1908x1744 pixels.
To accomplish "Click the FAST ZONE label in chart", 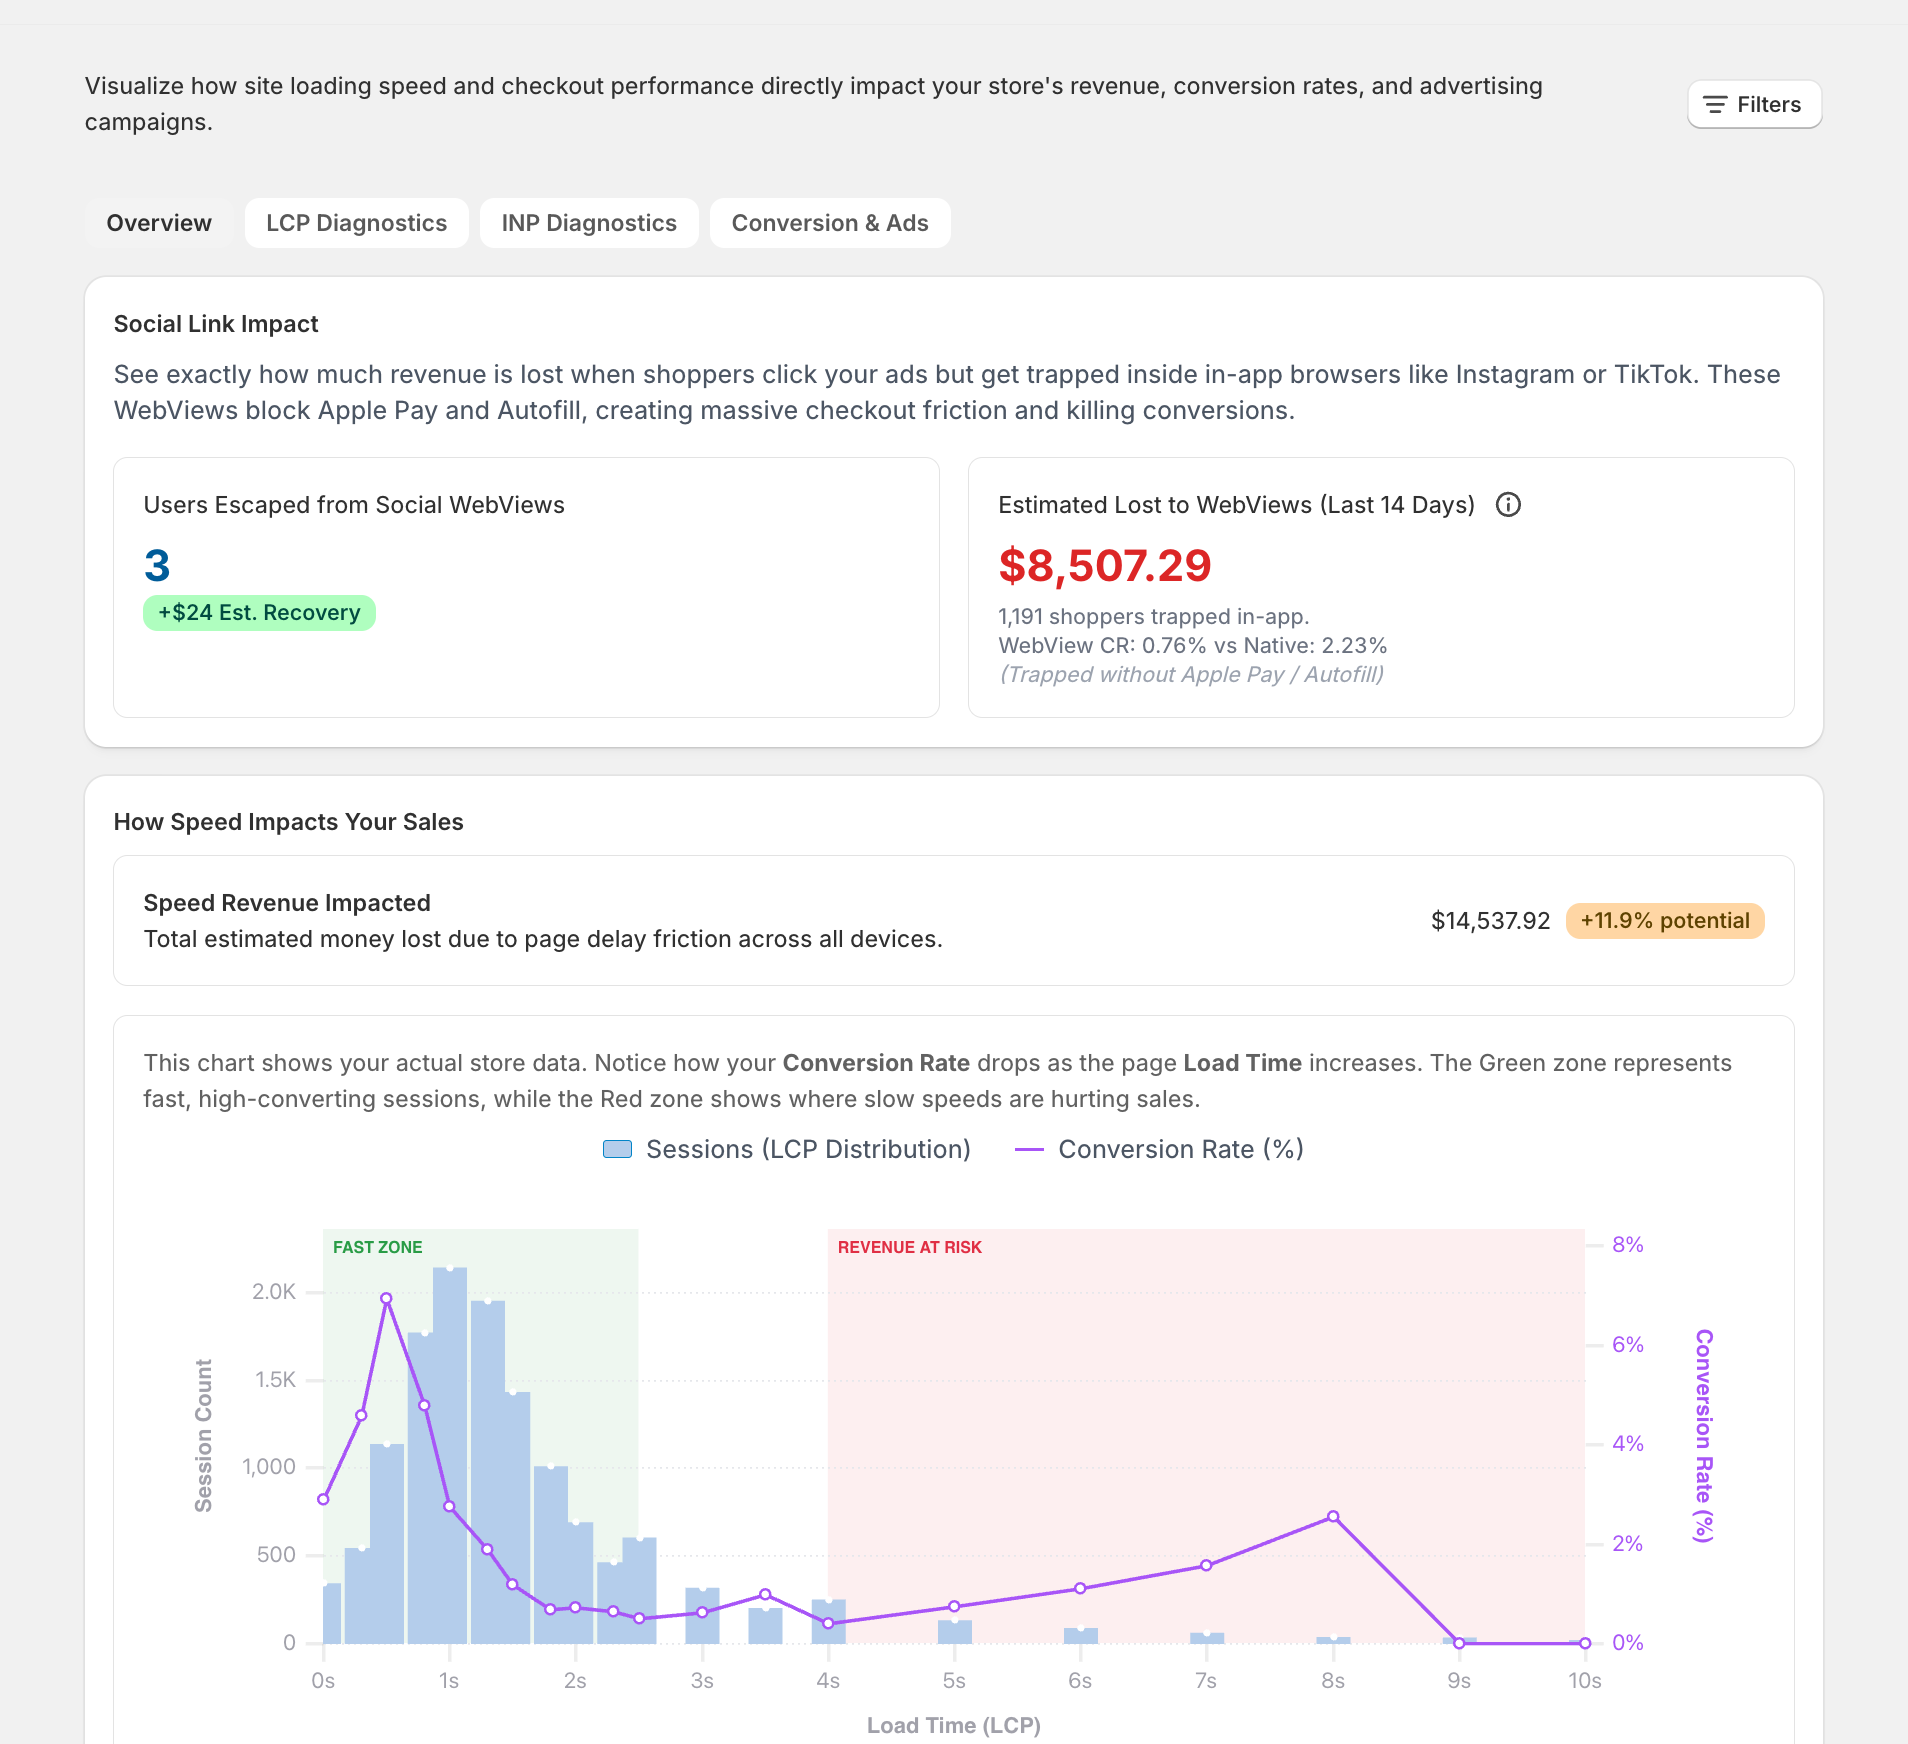I will click(x=378, y=1247).
